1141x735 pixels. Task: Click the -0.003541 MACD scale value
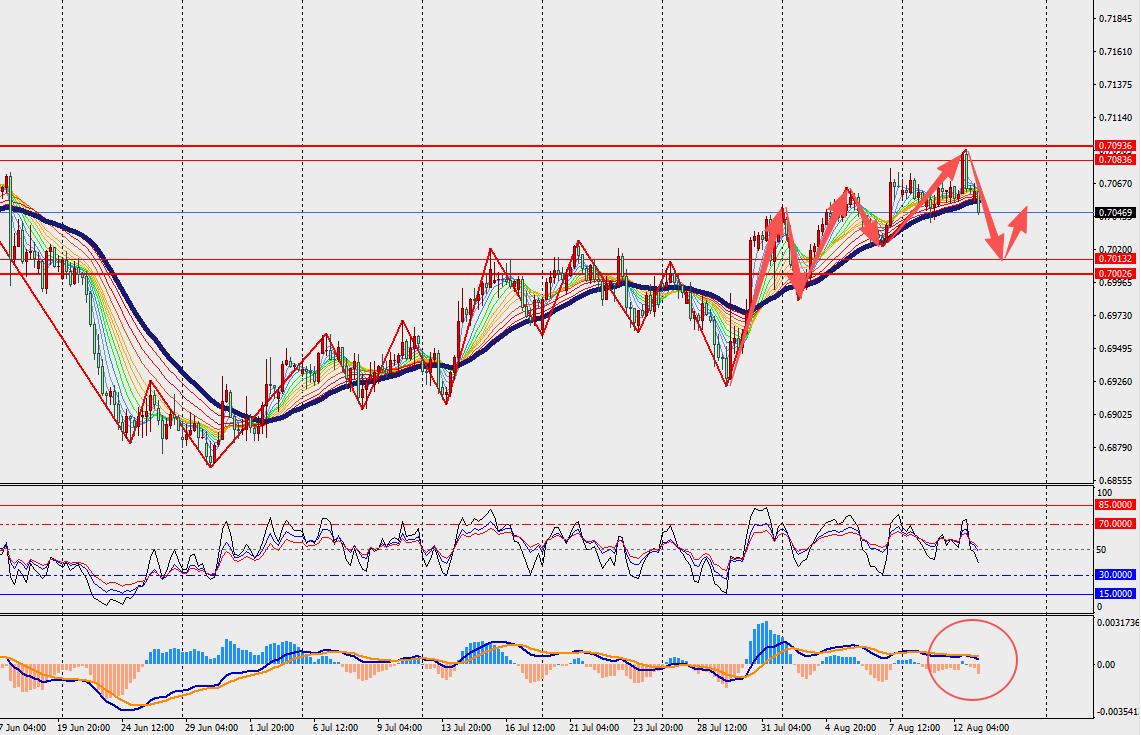[x=1118, y=712]
